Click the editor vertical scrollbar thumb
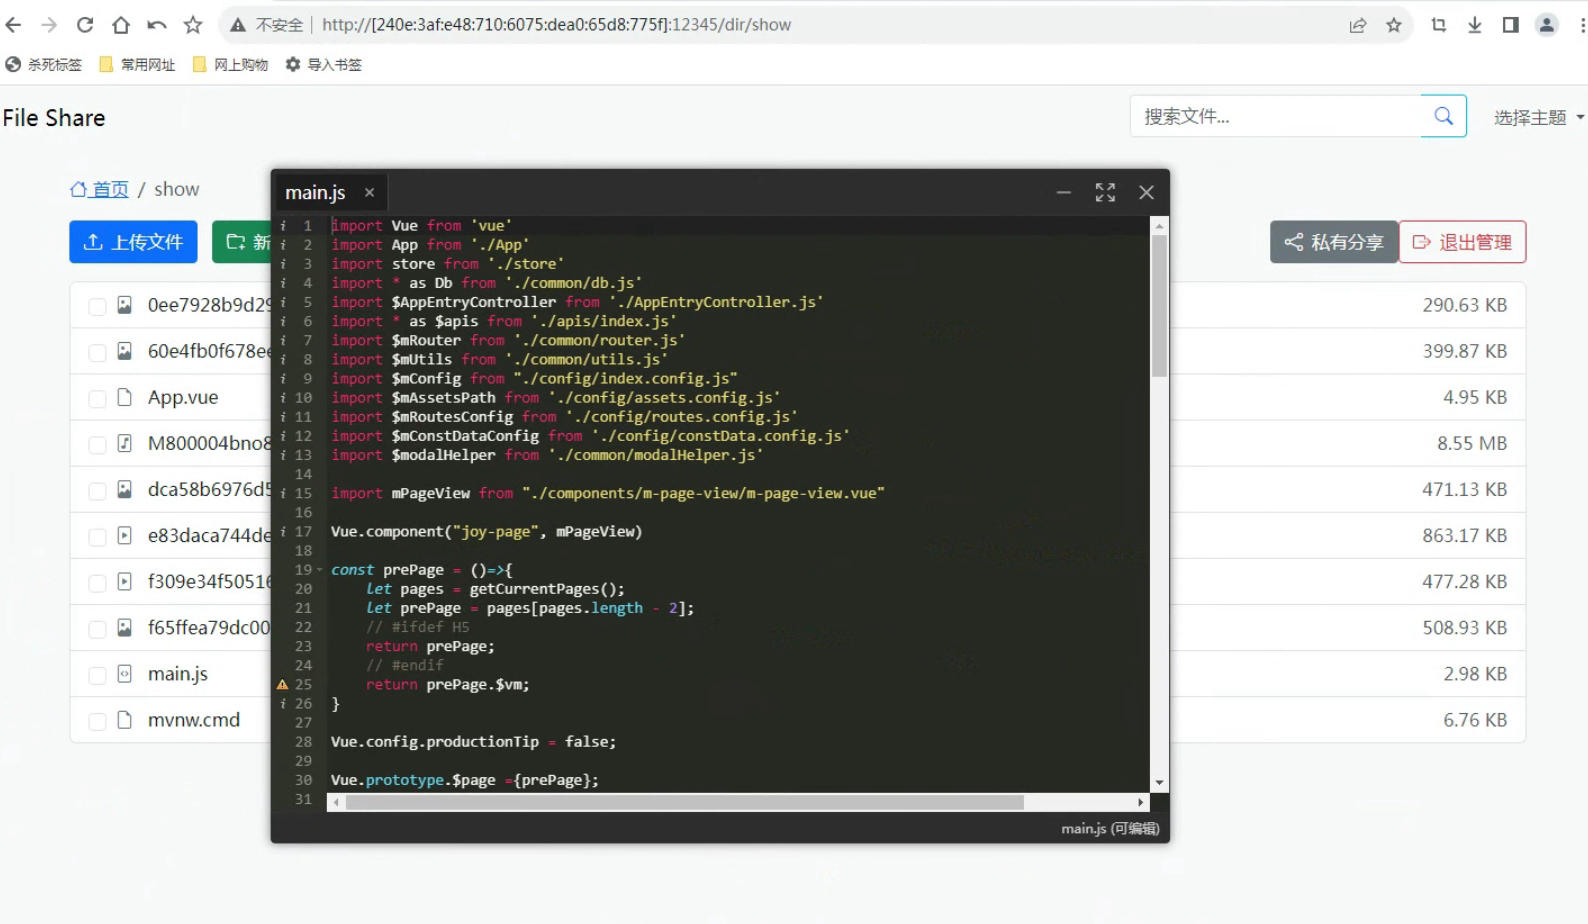This screenshot has width=1588, height=924. tap(1159, 306)
